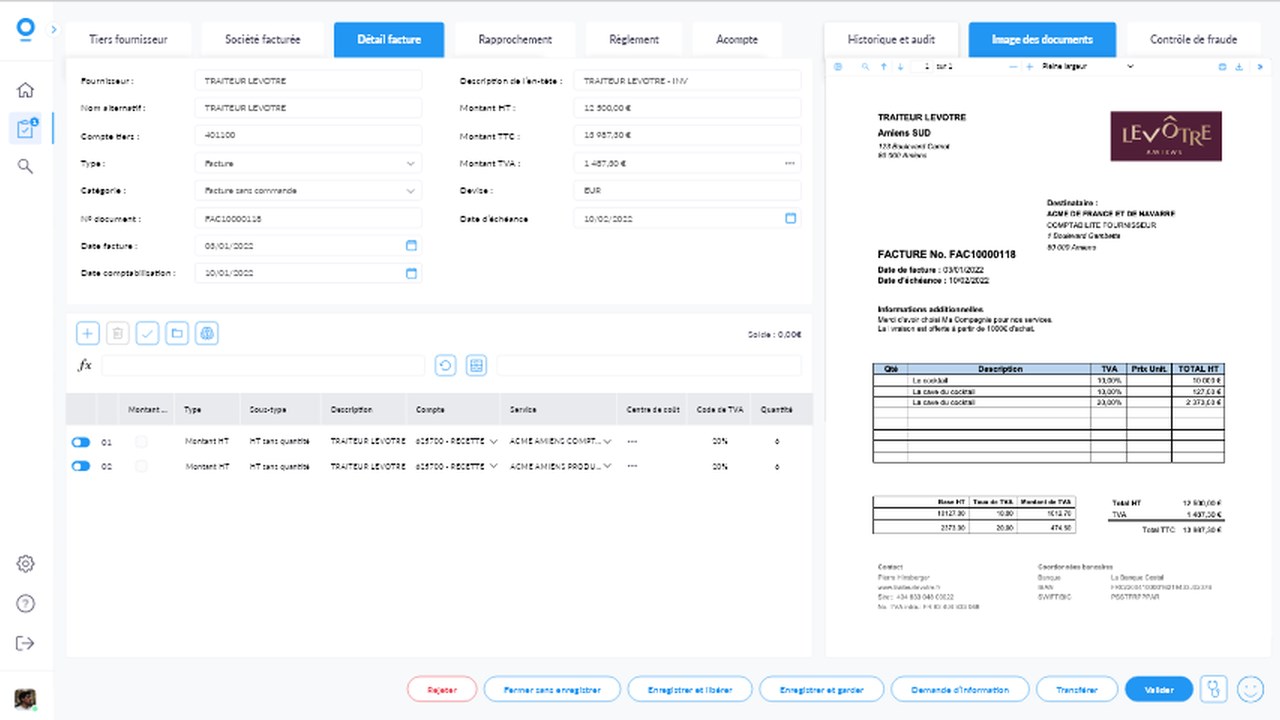1280x720 pixels.
Task: Add a new invoice line with plus icon
Action: pyautogui.click(x=88, y=333)
